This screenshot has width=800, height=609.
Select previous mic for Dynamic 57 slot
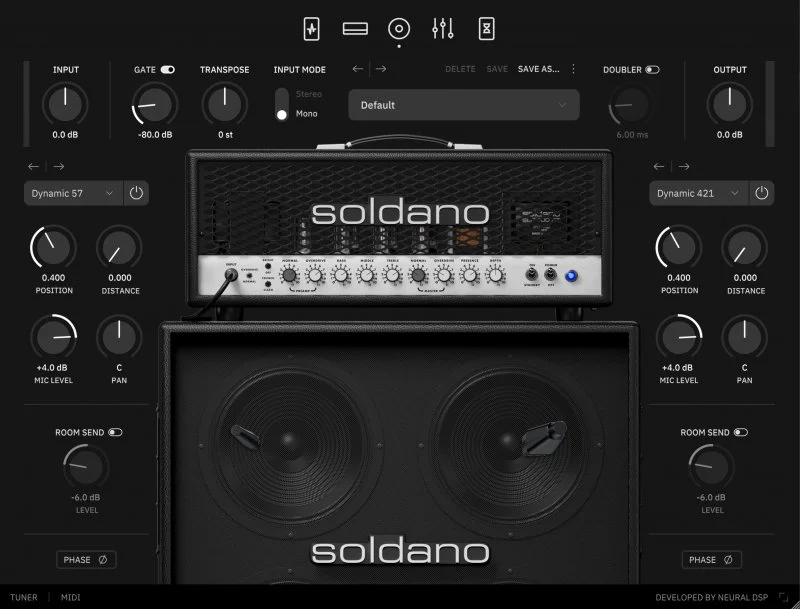[x=34, y=166]
